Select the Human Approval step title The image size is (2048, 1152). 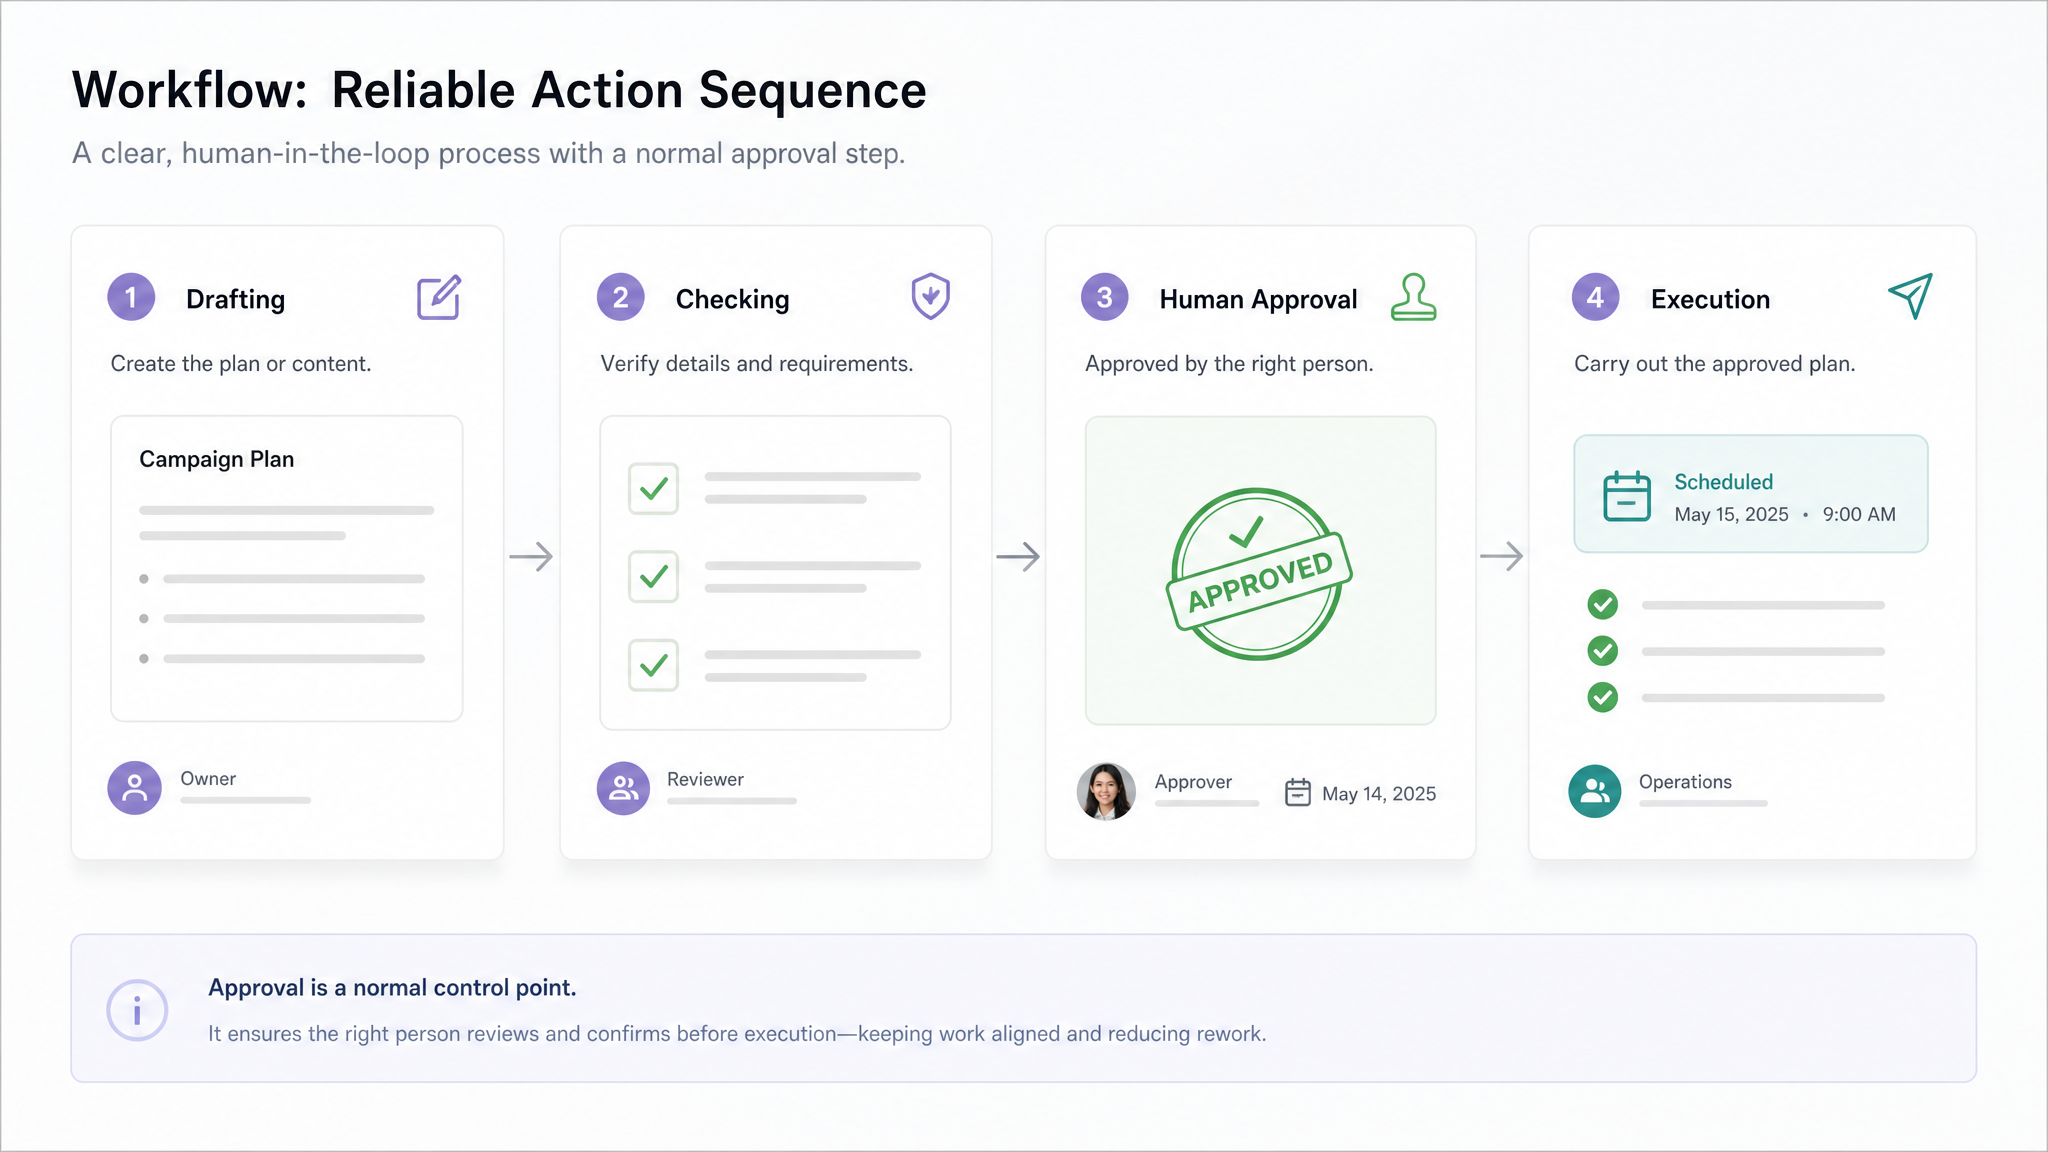pyautogui.click(x=1259, y=299)
